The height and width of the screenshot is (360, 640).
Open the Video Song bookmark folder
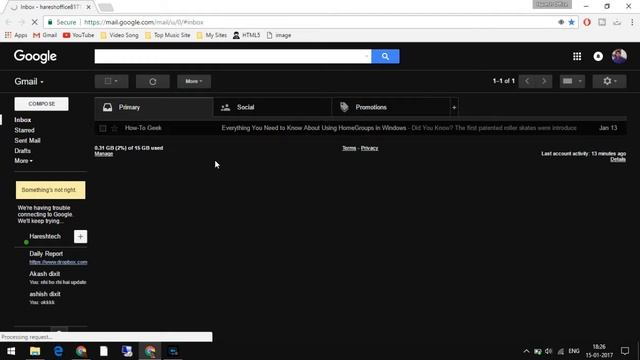[x=119, y=36]
